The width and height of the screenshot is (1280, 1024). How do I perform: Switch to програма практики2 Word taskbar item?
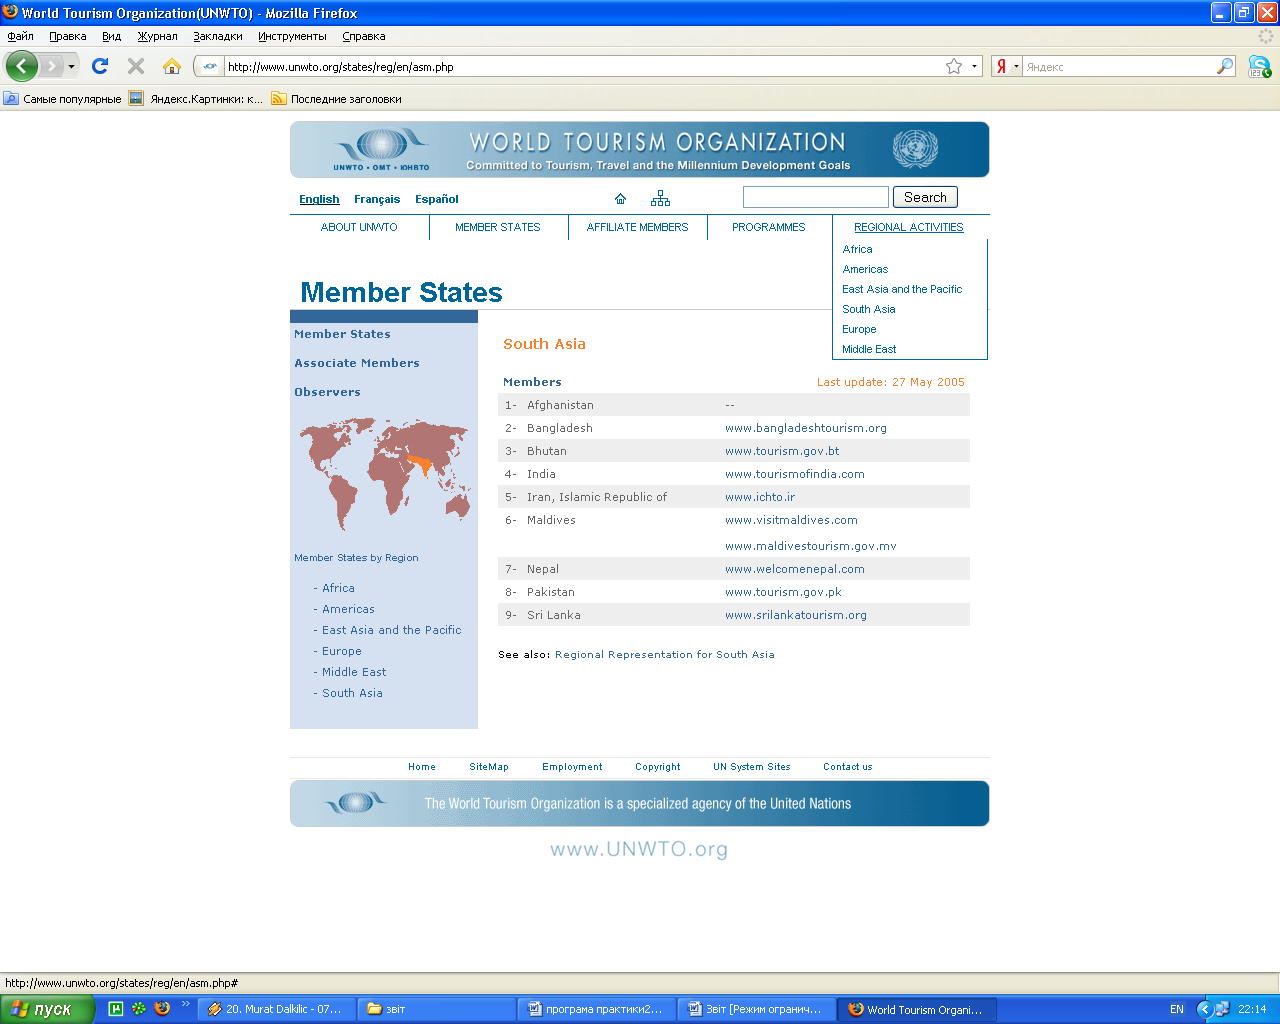point(597,1009)
